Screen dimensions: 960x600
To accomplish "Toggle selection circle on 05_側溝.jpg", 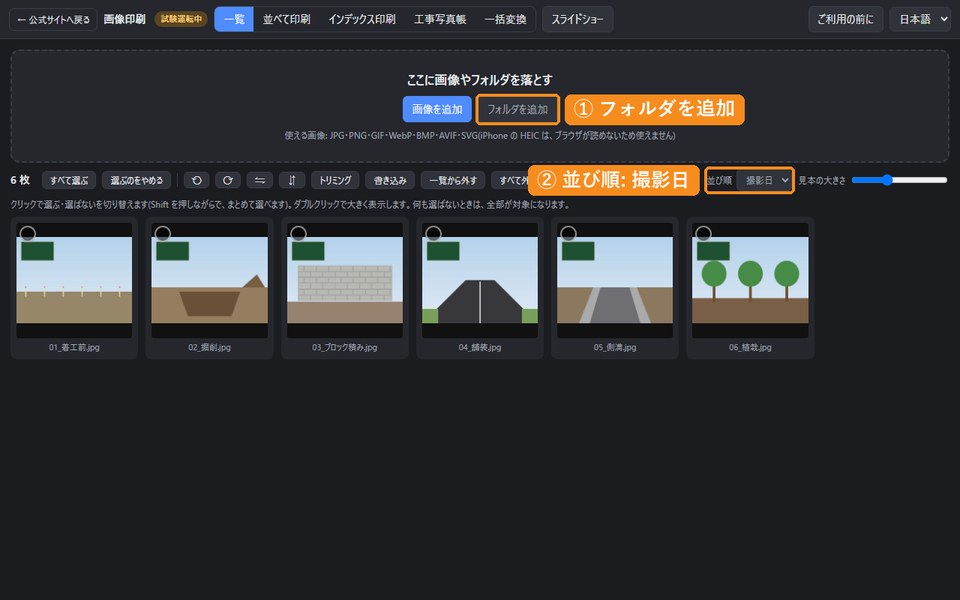I will point(568,233).
